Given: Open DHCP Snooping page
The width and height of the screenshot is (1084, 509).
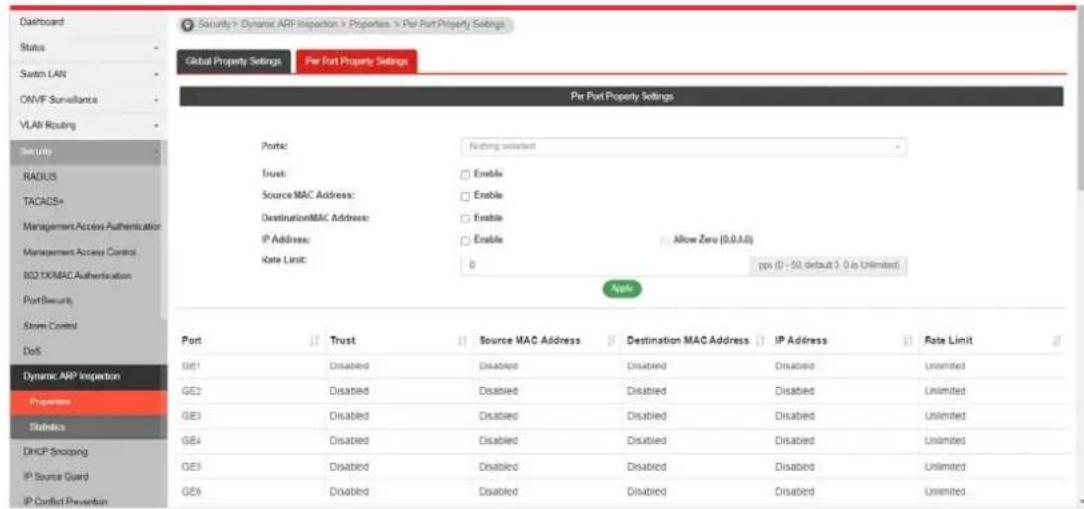Looking at the screenshot, I should click(55, 452).
